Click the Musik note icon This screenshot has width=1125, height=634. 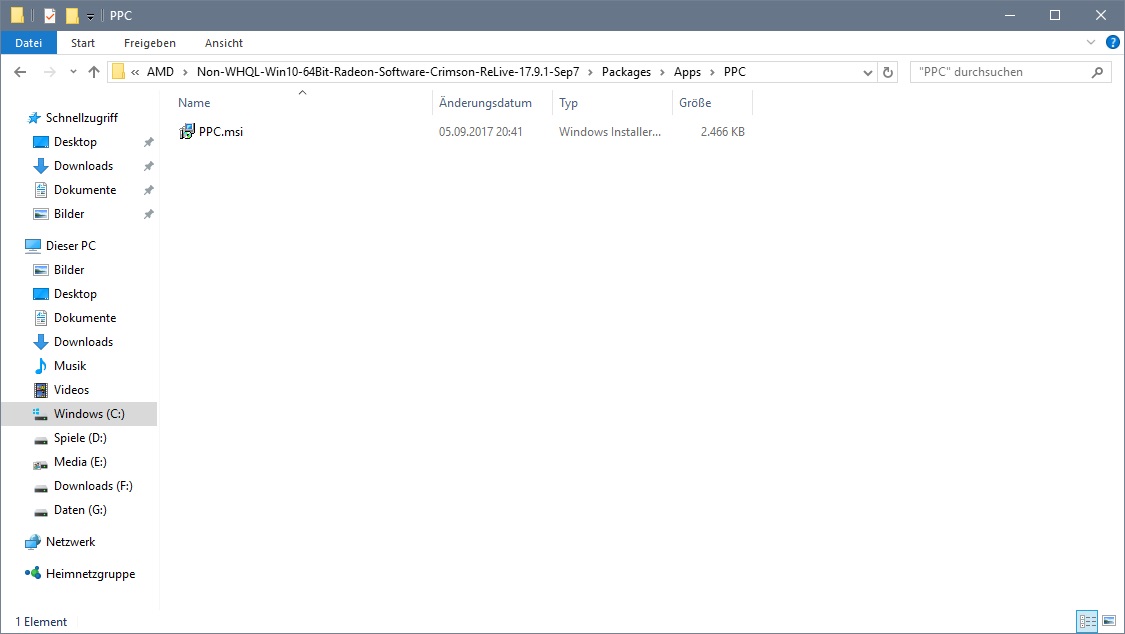coord(41,366)
